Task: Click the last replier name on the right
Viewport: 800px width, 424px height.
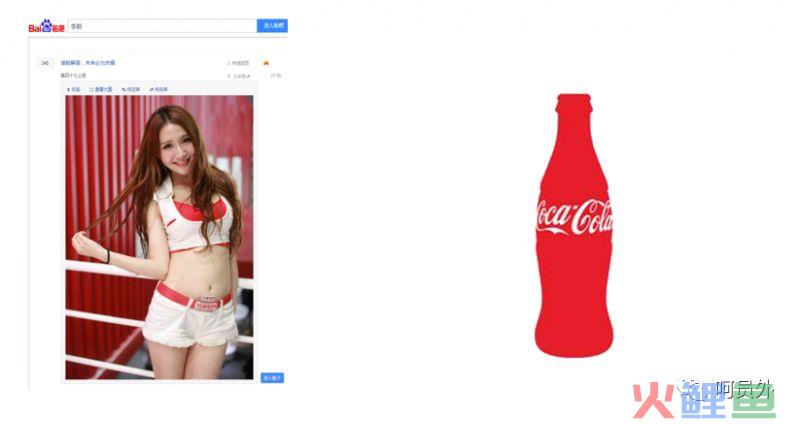Action: pyautogui.click(x=239, y=76)
